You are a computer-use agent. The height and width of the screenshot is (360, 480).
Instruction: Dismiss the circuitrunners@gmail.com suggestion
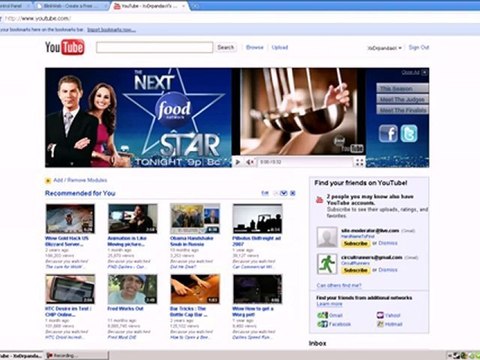pyautogui.click(x=388, y=270)
